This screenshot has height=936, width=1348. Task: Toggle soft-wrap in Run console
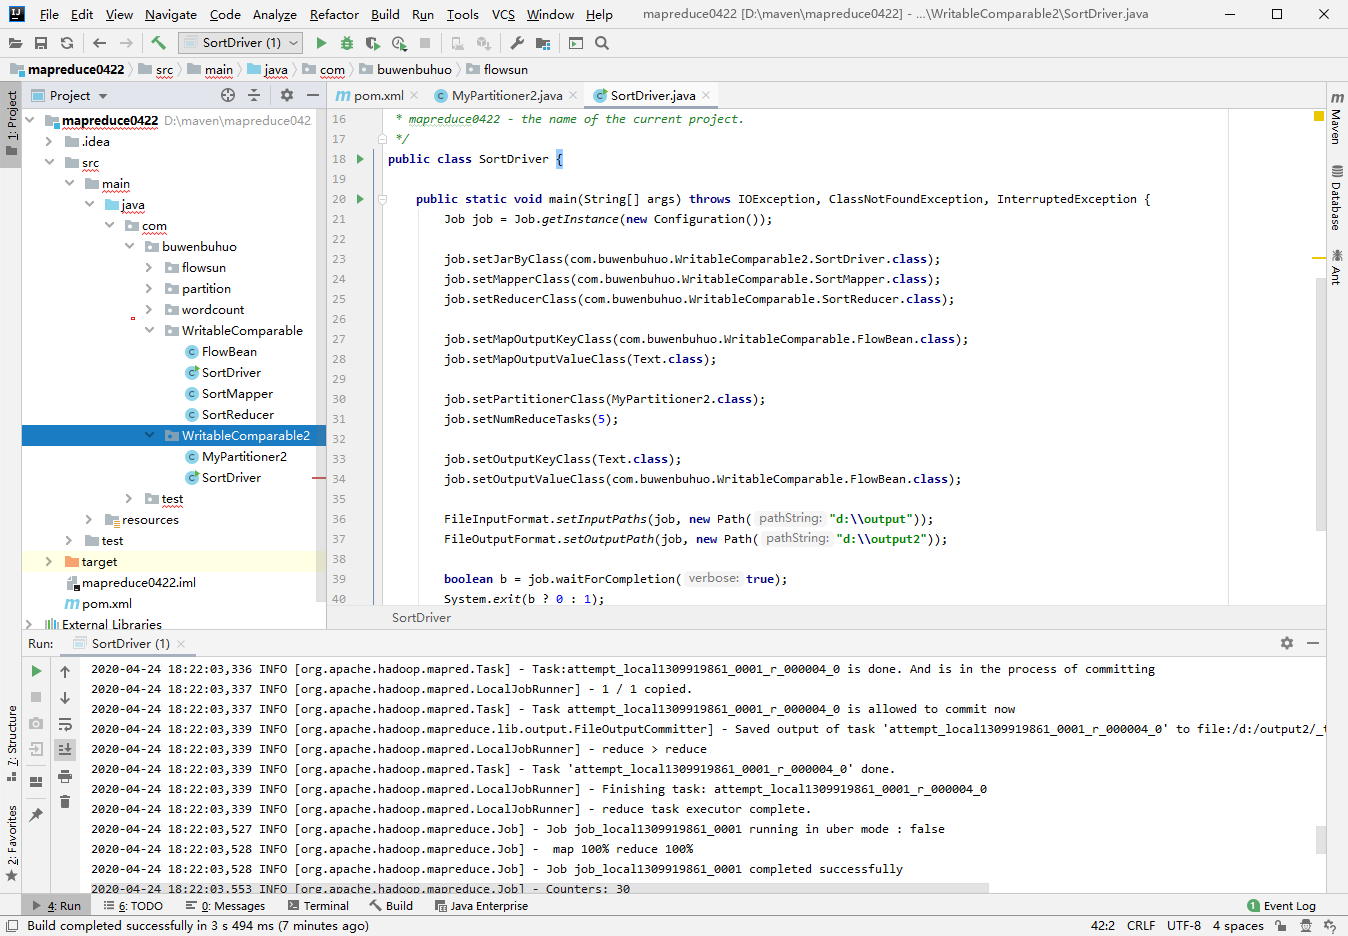pyautogui.click(x=65, y=724)
